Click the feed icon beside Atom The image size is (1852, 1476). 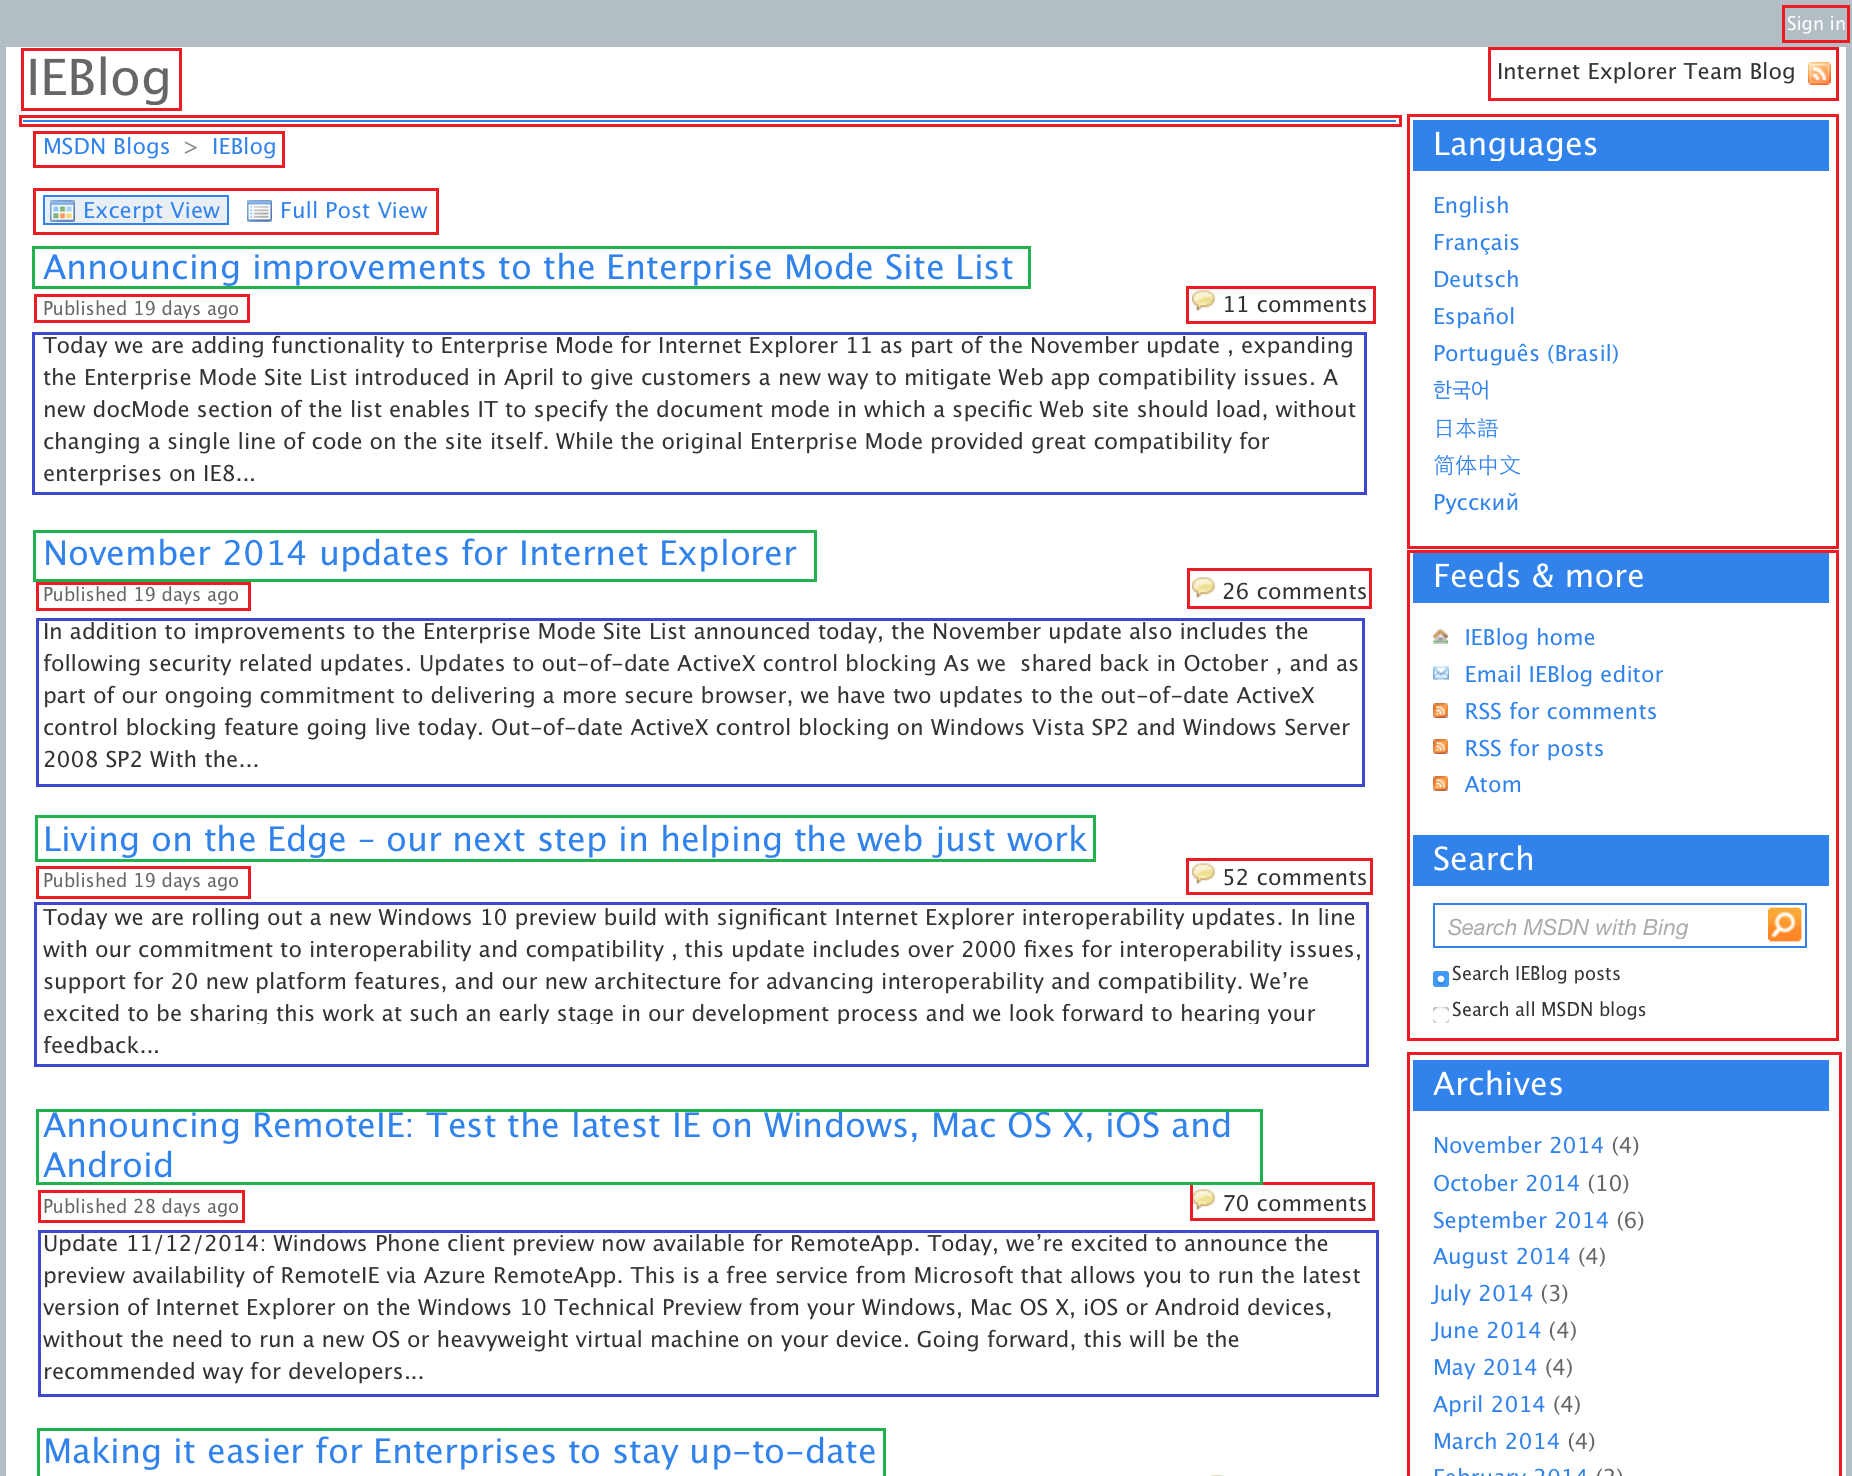point(1441,784)
